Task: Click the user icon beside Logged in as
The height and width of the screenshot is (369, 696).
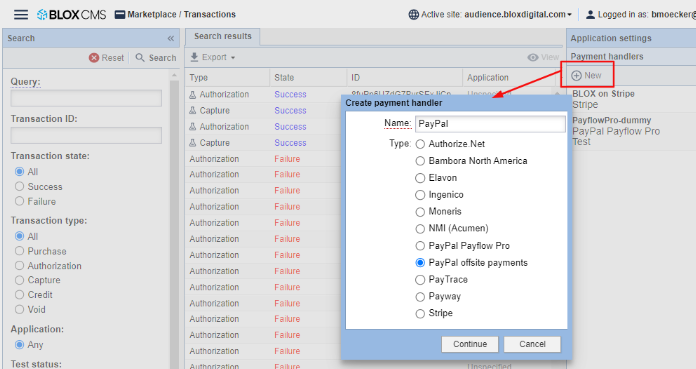Action: click(x=590, y=15)
